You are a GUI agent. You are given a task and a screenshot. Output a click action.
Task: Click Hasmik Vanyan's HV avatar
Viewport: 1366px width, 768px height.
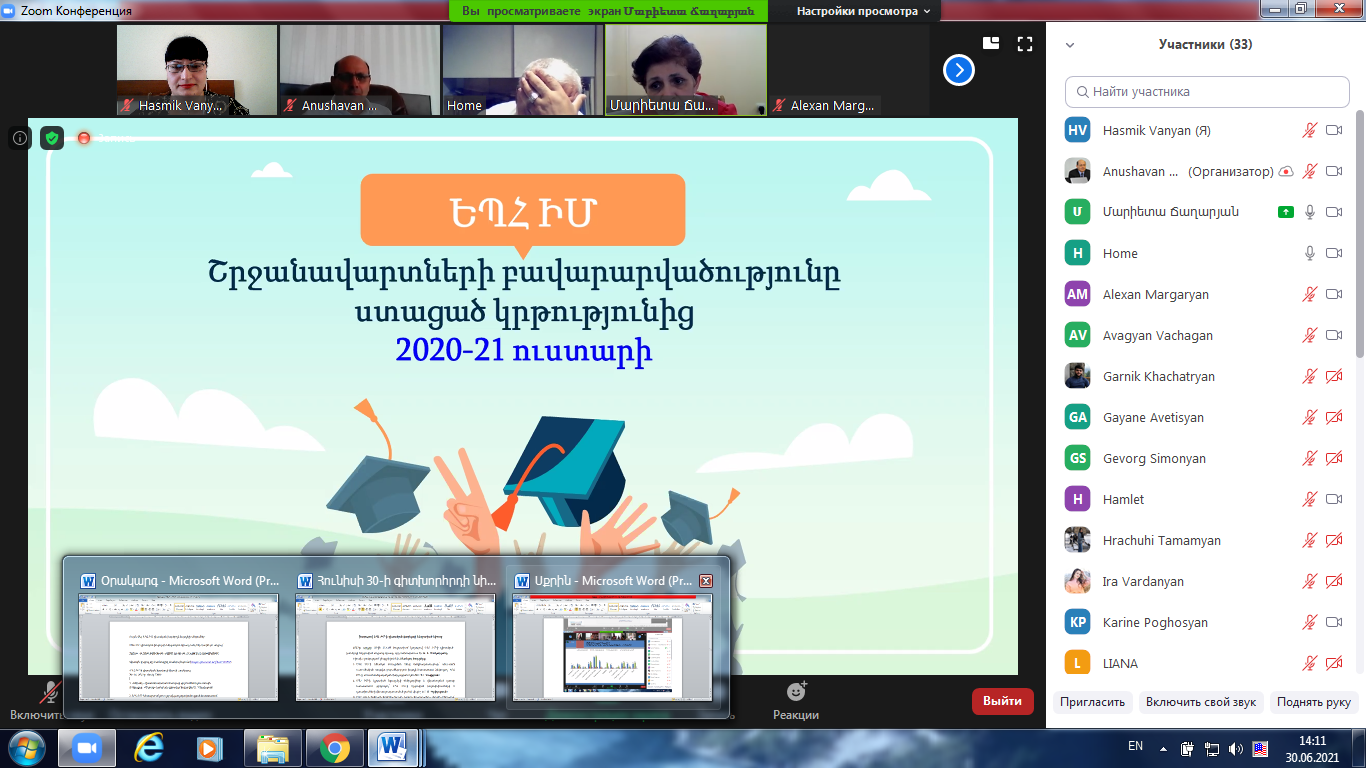pos(1077,130)
